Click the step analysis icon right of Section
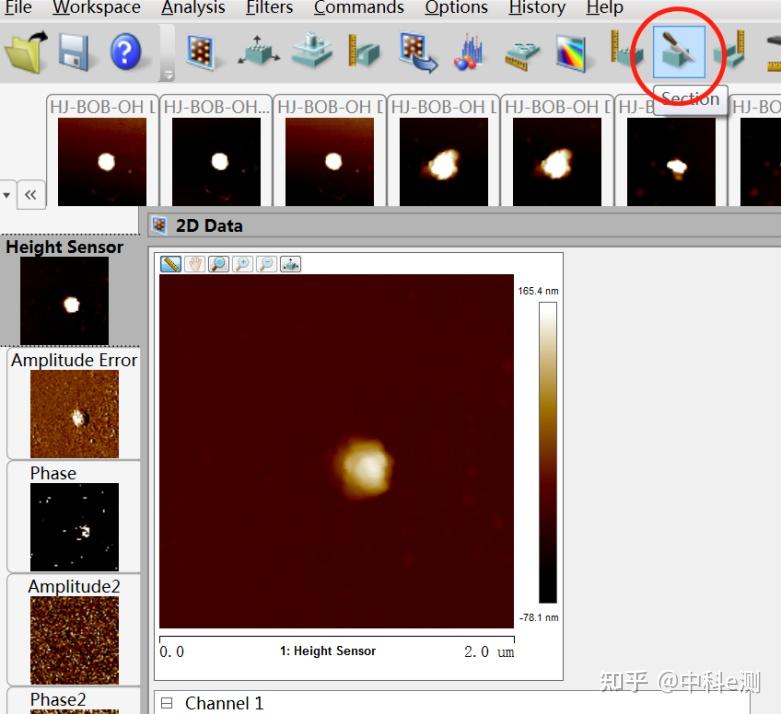Screen dimensions: 781x714 (x=730, y=50)
